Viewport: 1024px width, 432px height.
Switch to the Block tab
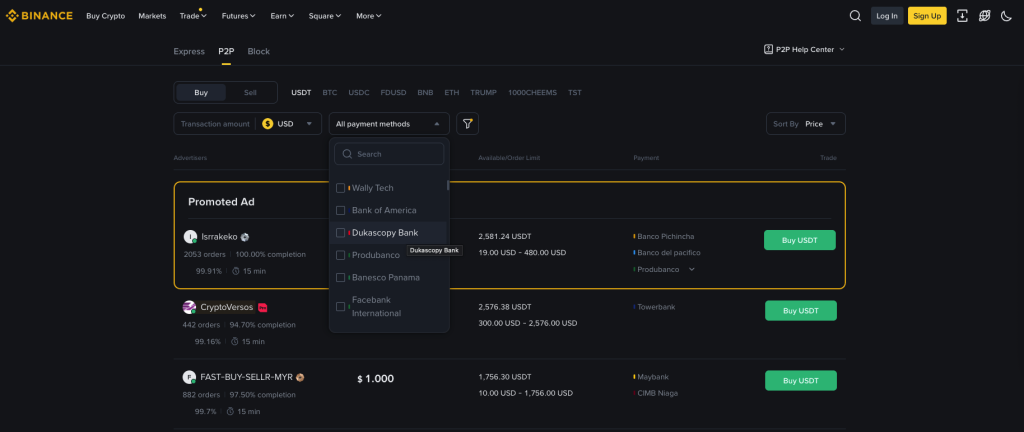259,52
